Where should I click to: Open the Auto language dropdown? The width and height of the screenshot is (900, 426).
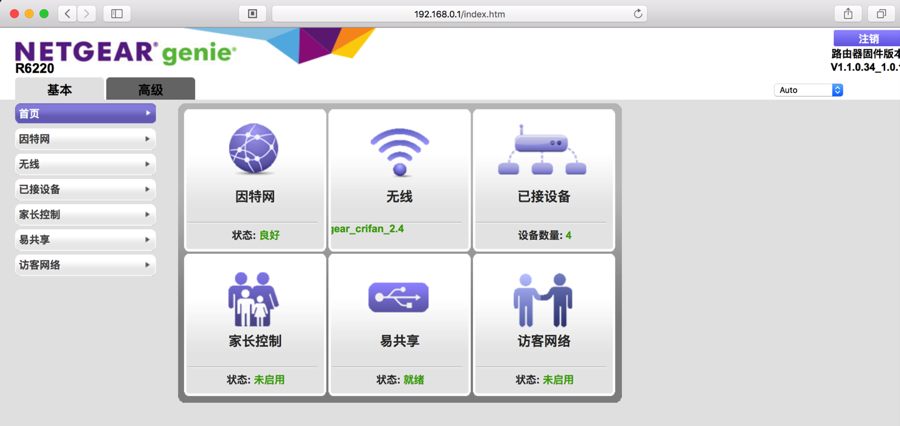tap(808, 90)
